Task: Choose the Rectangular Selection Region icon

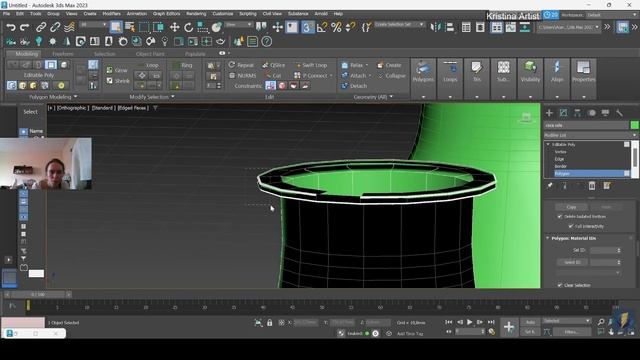Action: (x=144, y=27)
